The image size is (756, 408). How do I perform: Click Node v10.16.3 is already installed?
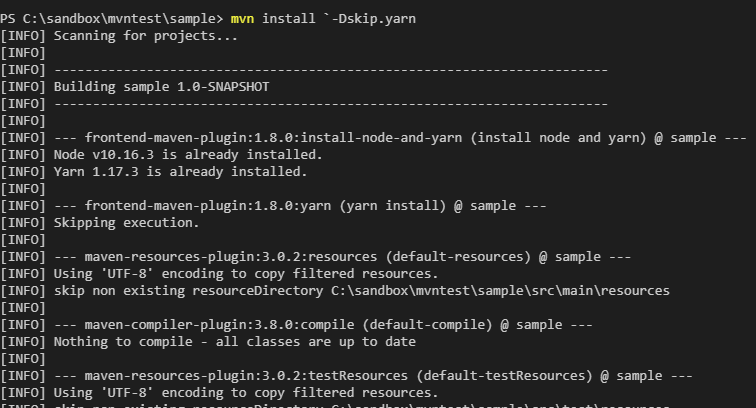coord(188,155)
